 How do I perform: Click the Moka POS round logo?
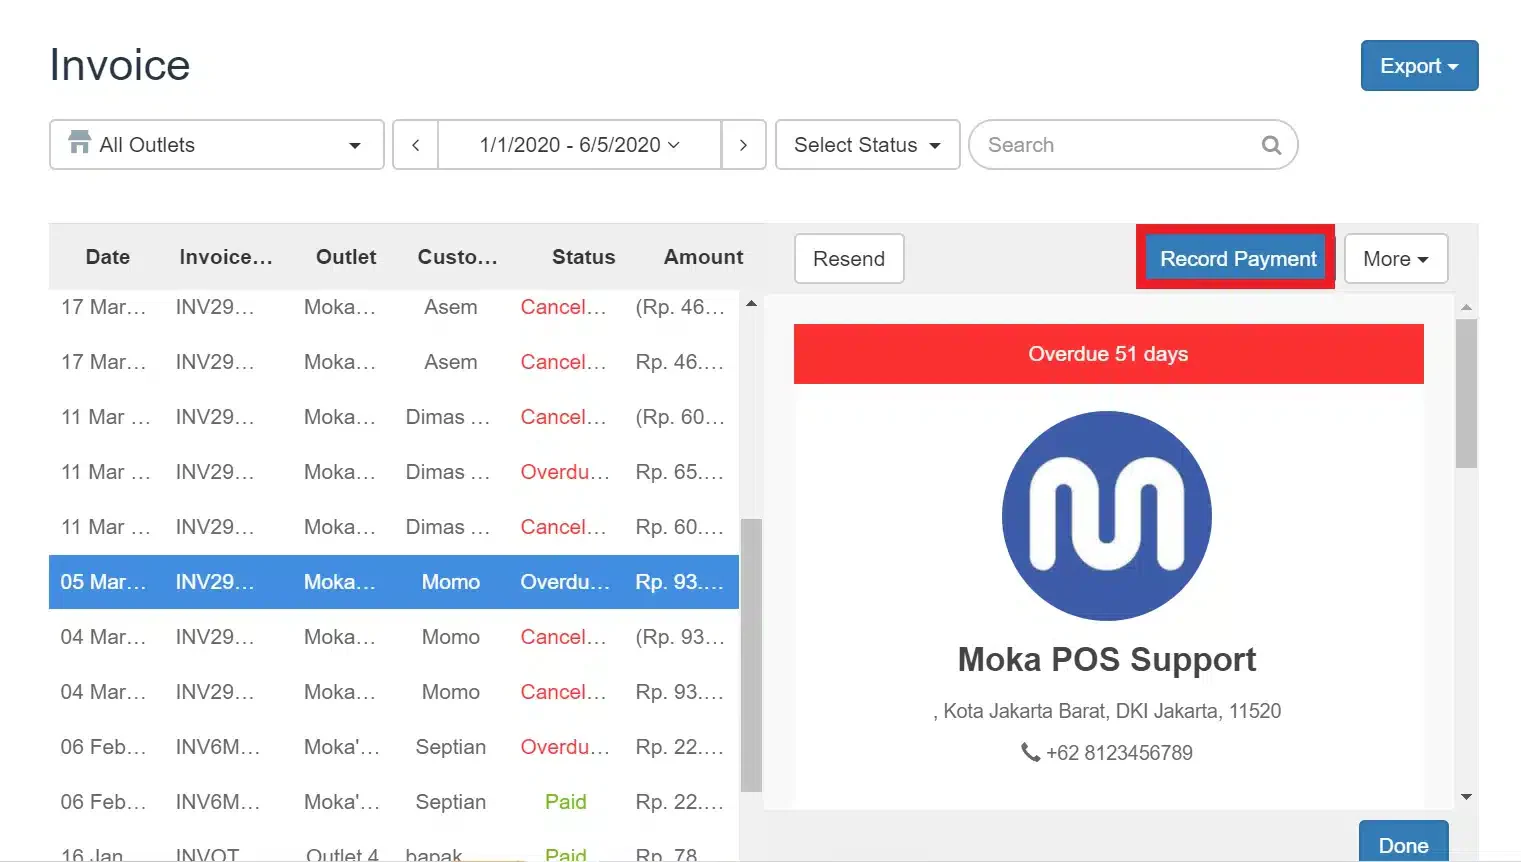click(x=1107, y=516)
